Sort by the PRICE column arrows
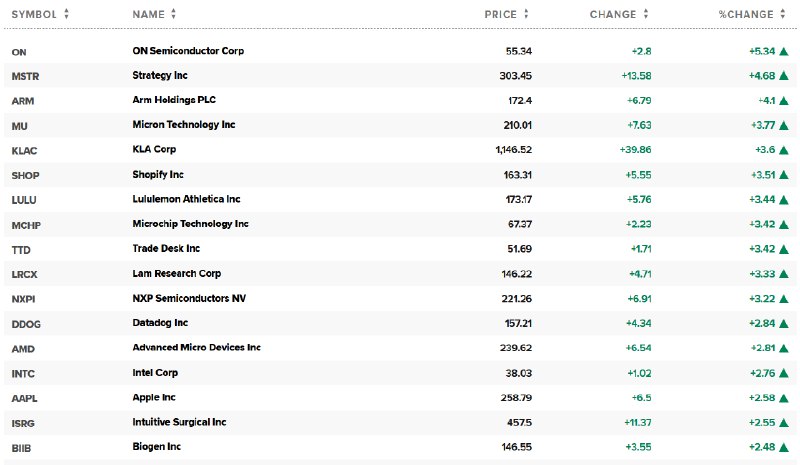Screen dimensions: 800x465 [526, 14]
